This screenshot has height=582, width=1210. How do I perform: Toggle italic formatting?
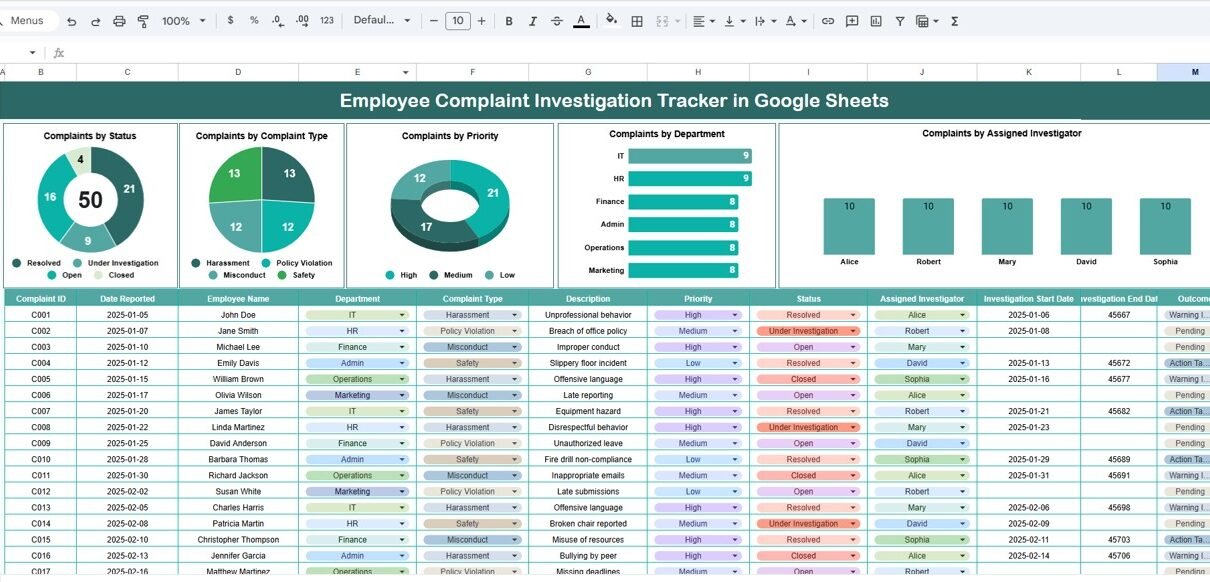[x=533, y=21]
